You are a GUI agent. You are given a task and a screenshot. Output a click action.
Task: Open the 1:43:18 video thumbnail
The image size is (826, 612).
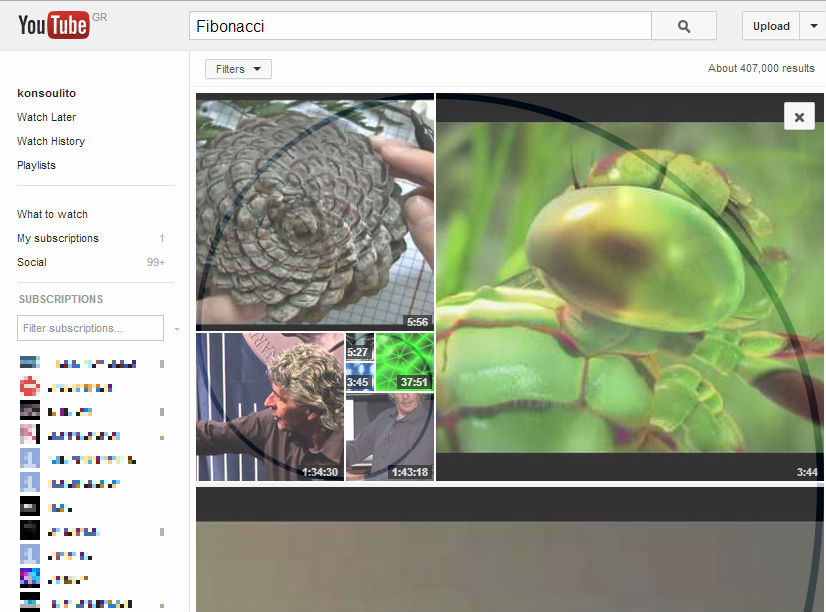tap(390, 437)
